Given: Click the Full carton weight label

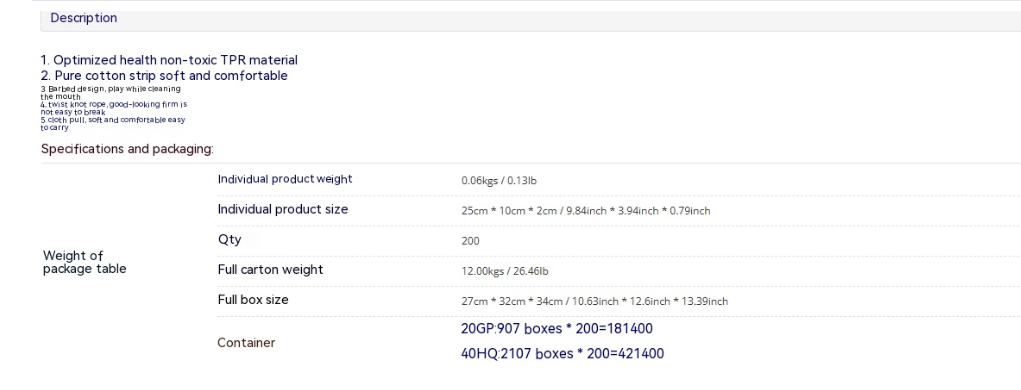Looking at the screenshot, I should click(x=270, y=270).
